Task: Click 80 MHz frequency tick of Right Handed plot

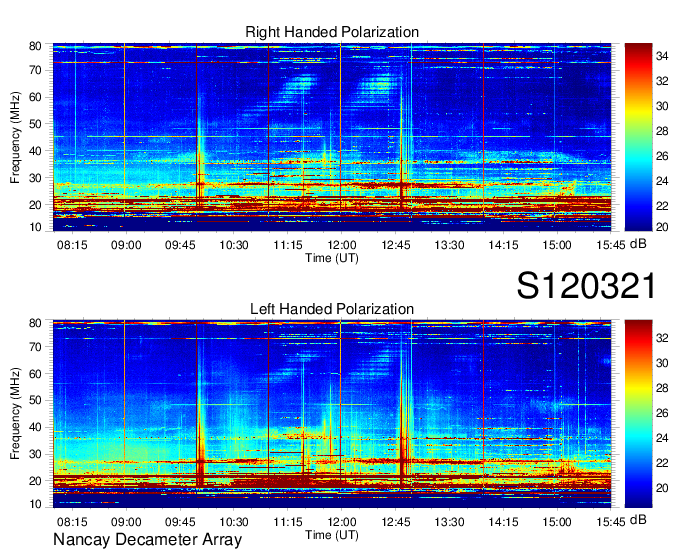Action: [35, 46]
